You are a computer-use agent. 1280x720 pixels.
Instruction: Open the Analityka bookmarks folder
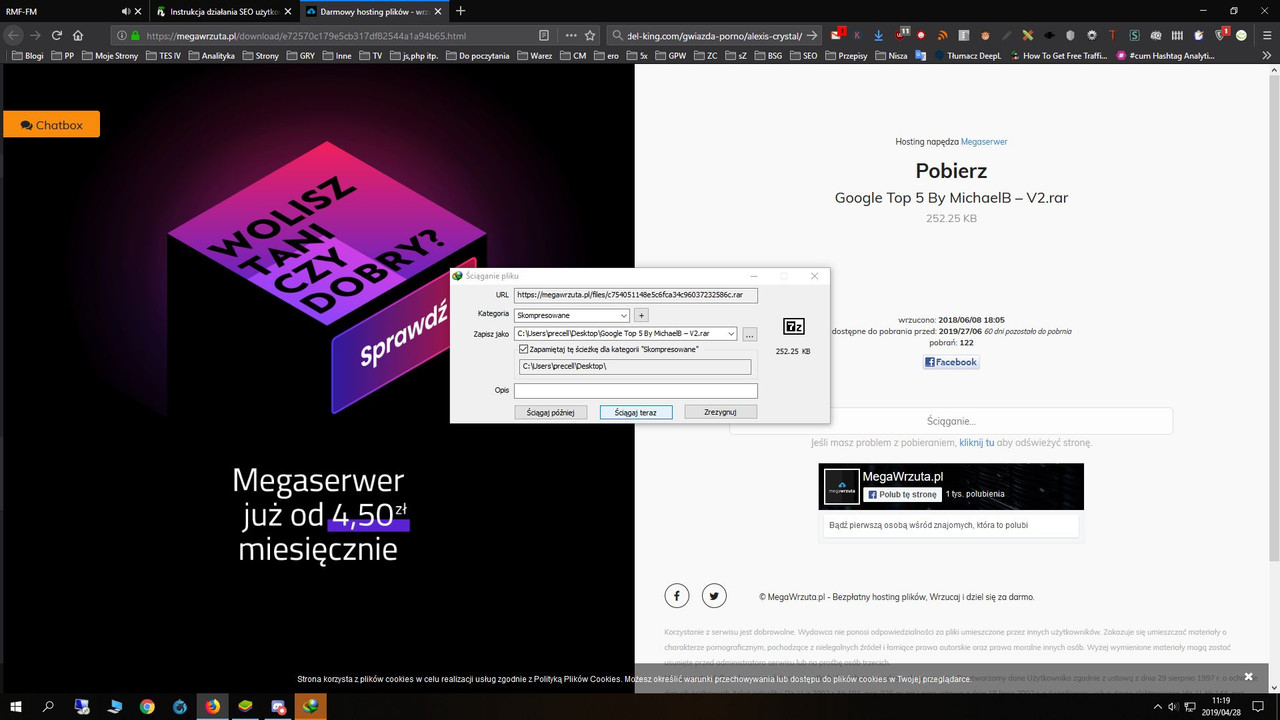[x=210, y=56]
